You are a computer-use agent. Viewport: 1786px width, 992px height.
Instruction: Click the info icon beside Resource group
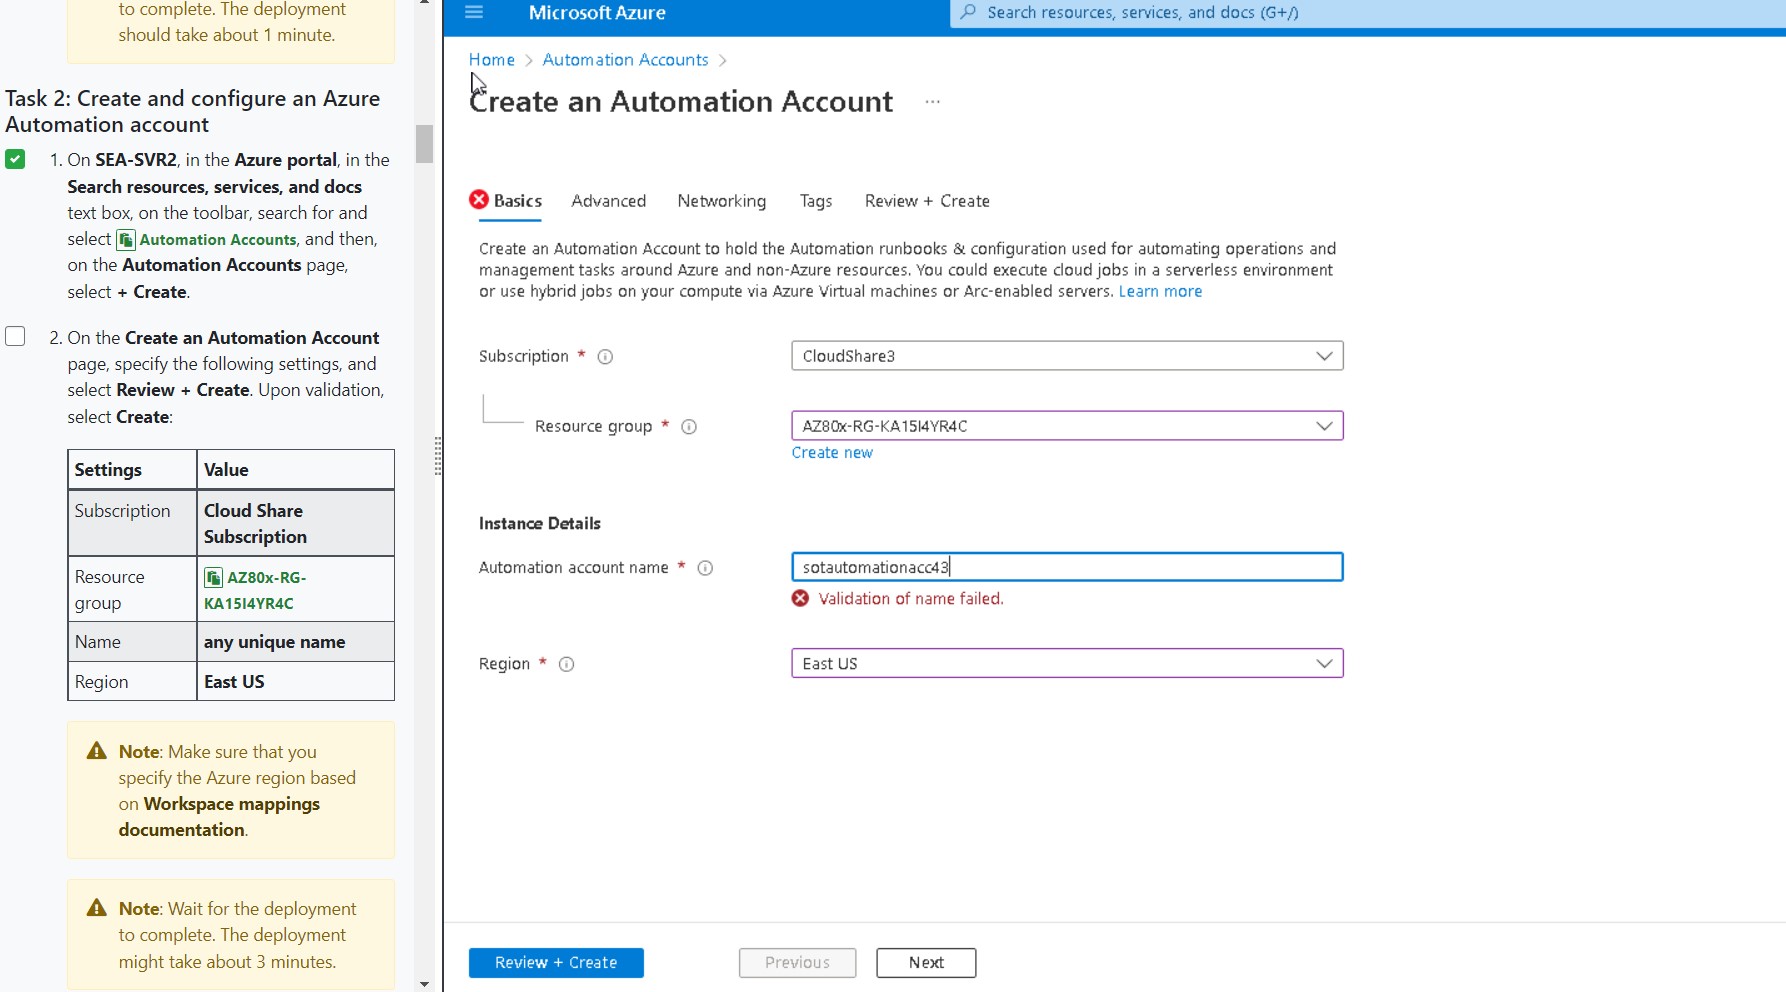click(689, 427)
